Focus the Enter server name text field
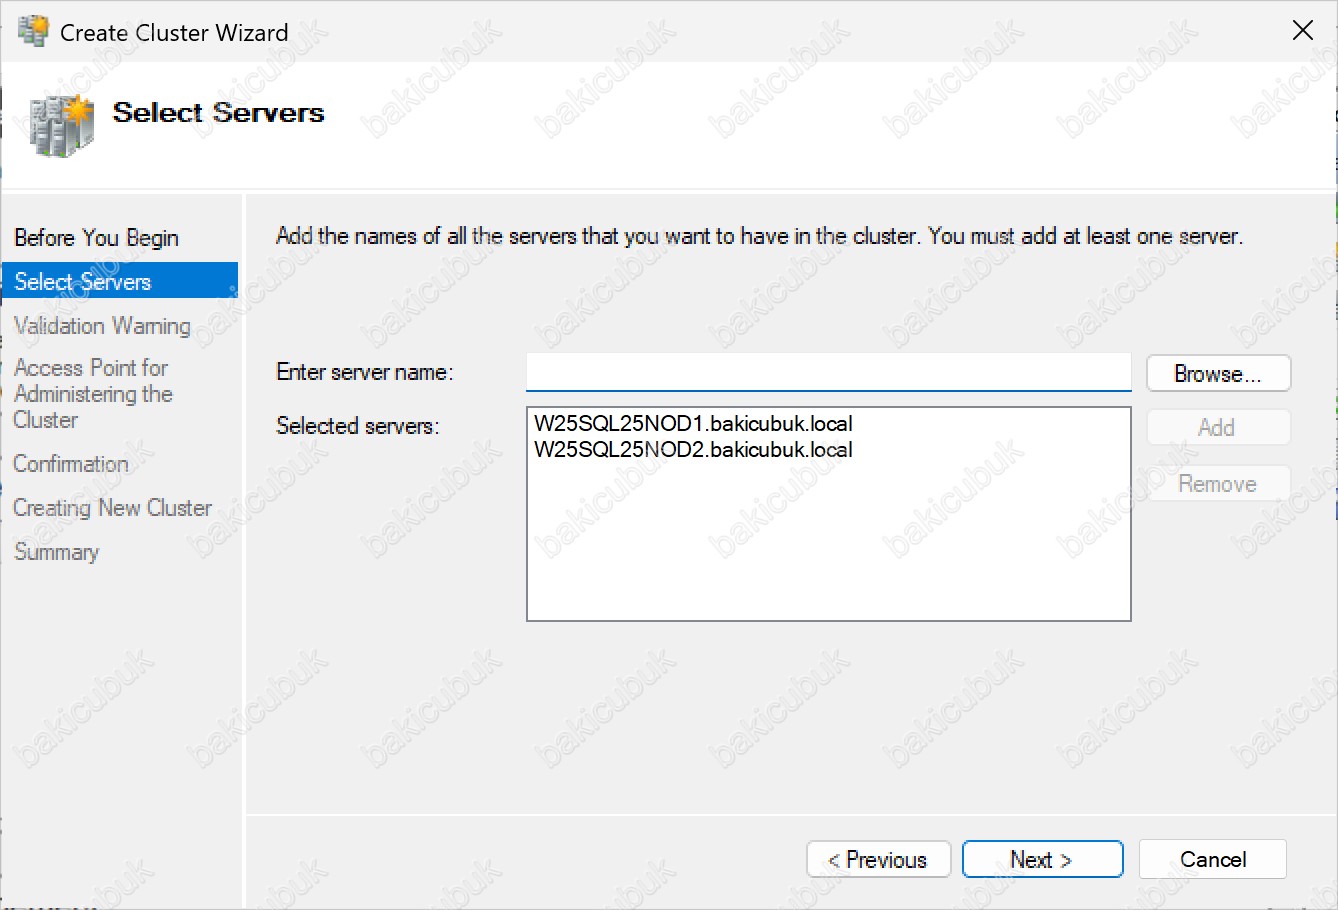Screen dimensions: 1338x910 (x=828, y=373)
